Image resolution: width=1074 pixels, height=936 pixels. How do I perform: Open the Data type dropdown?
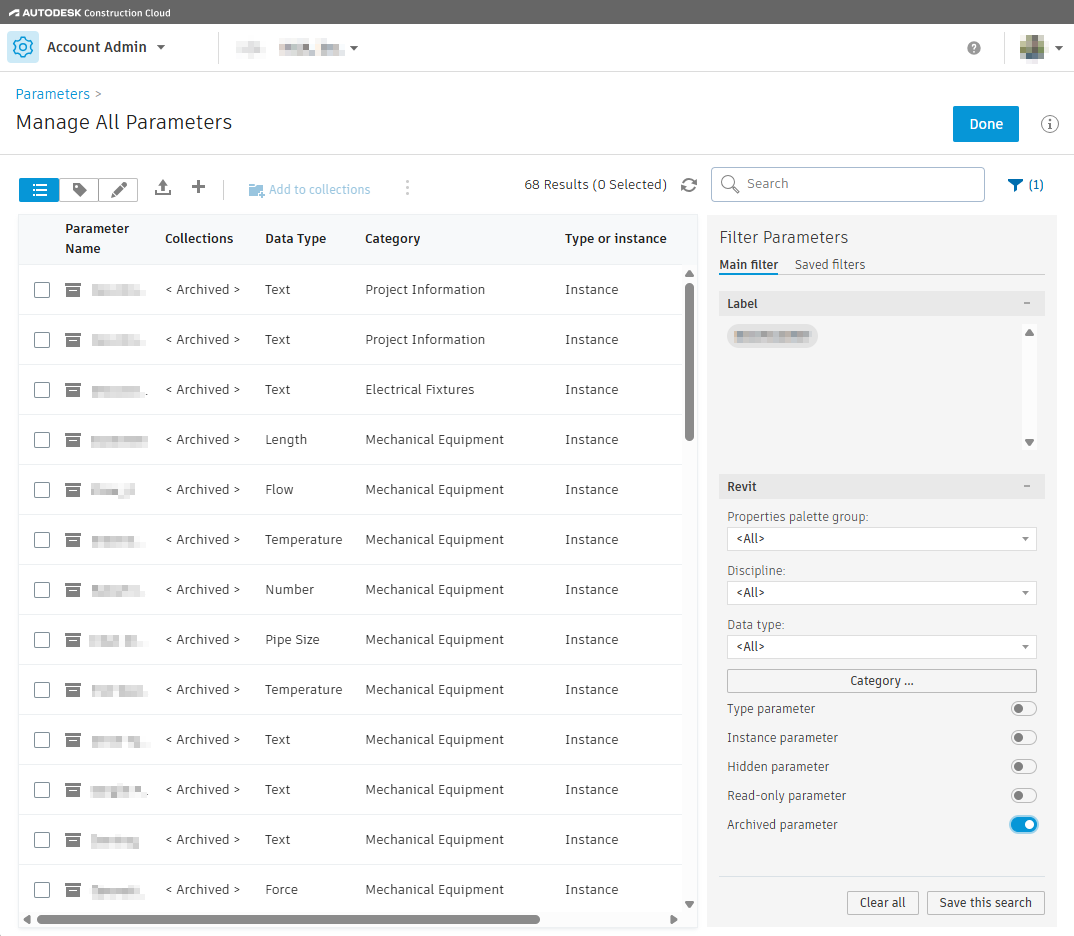tap(881, 646)
